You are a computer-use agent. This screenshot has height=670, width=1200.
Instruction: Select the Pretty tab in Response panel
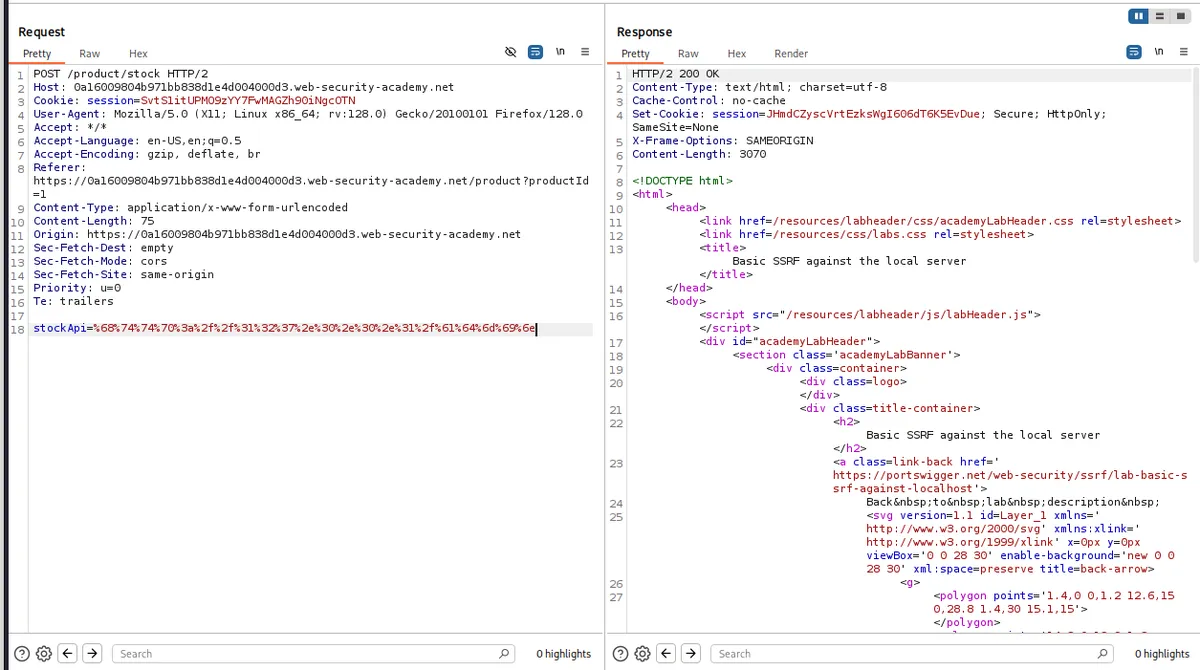635,53
